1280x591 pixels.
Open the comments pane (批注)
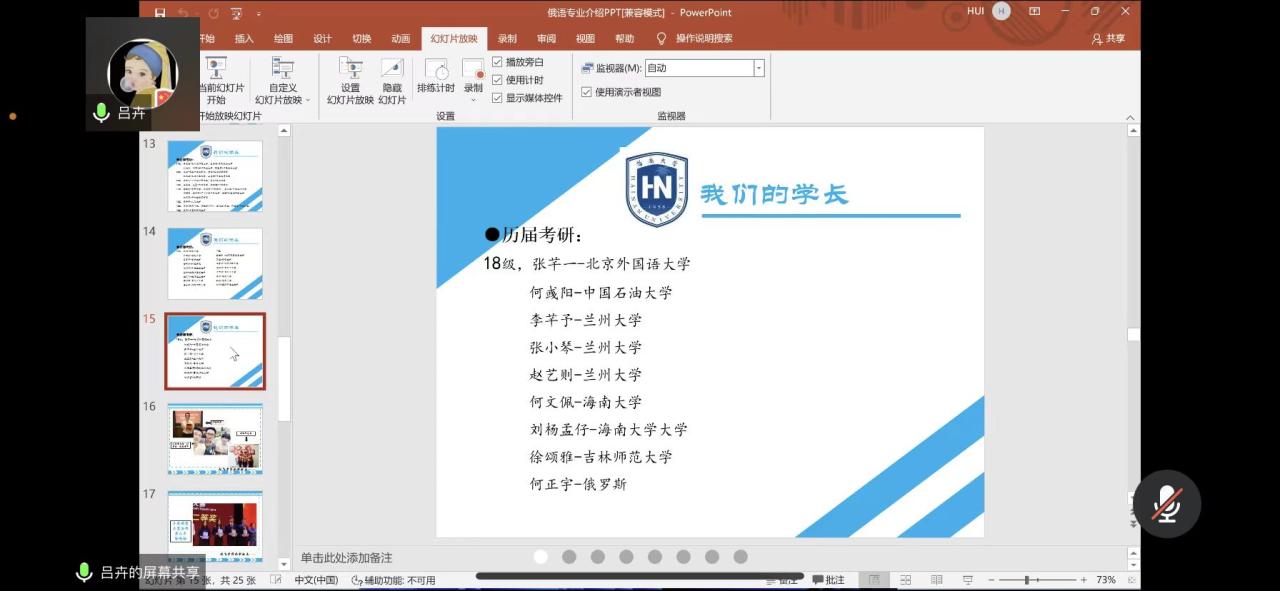[x=828, y=580]
